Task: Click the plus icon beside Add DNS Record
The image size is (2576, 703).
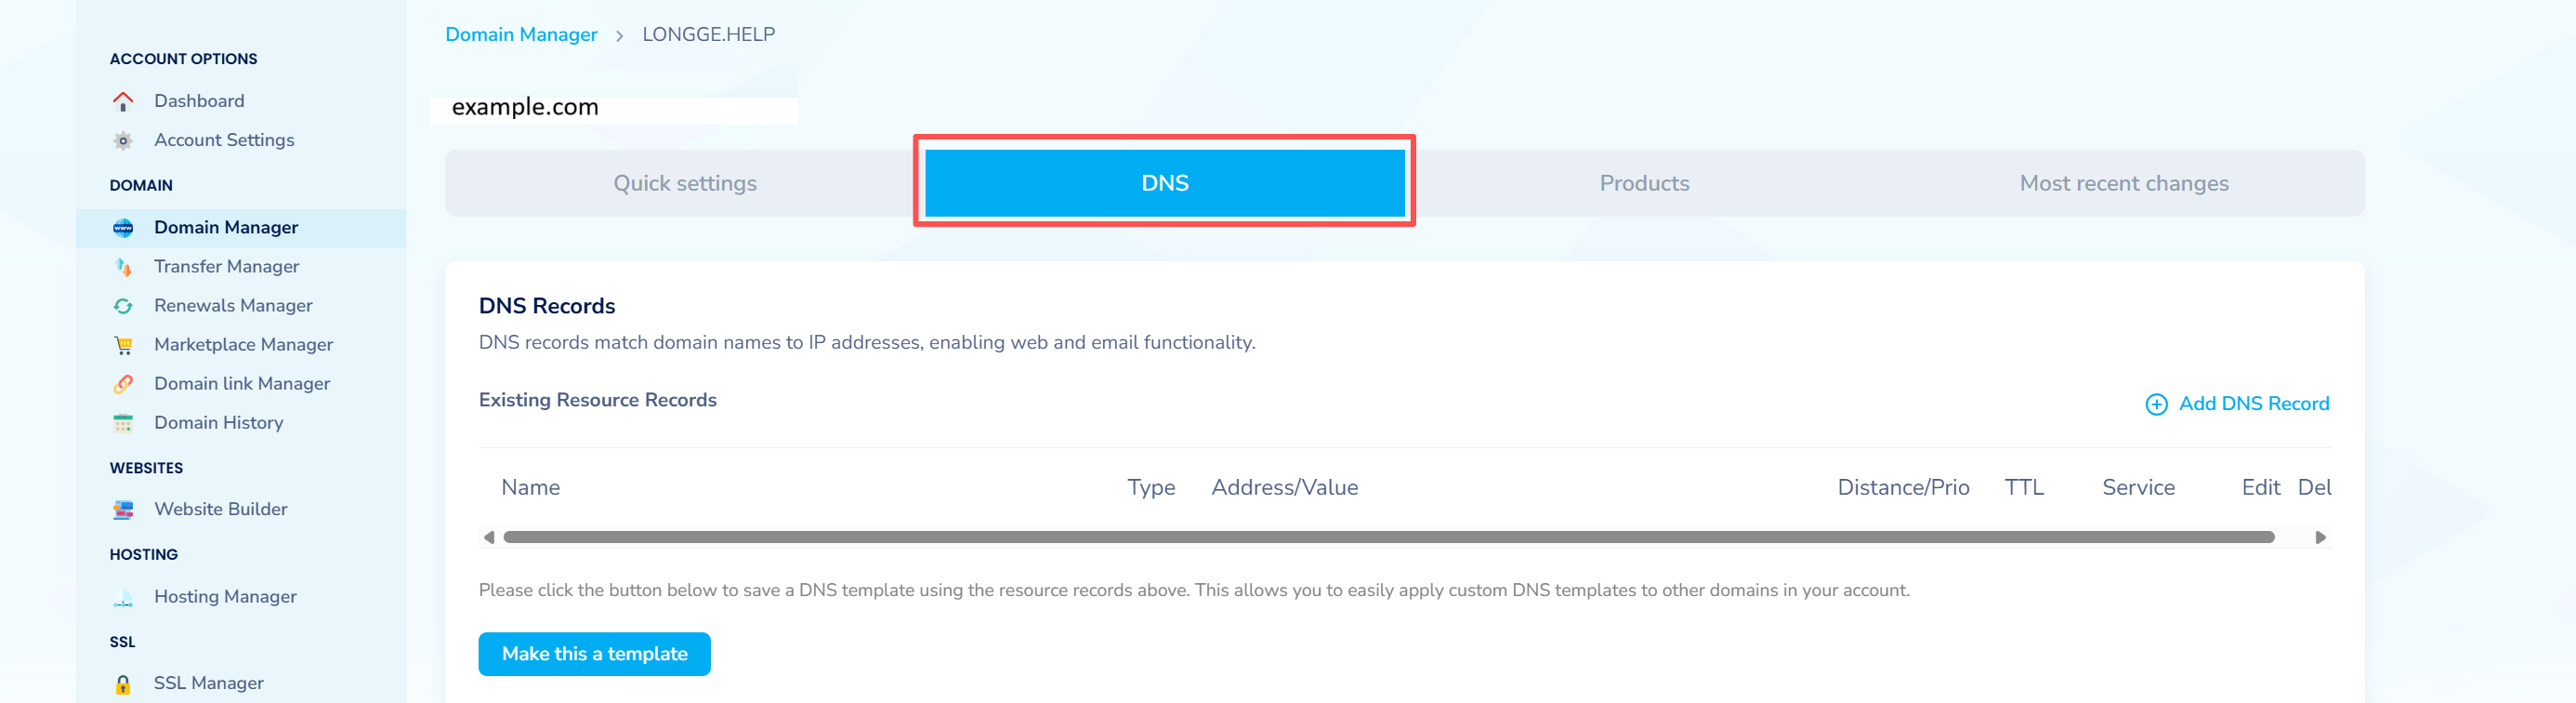Action: point(2156,404)
